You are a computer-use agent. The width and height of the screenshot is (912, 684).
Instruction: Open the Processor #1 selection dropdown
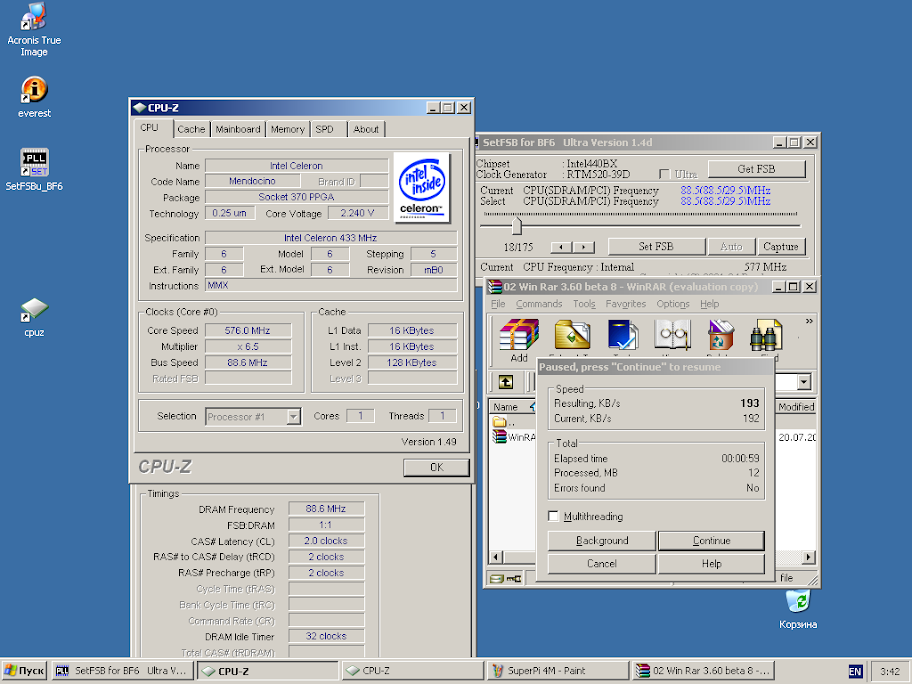(294, 416)
